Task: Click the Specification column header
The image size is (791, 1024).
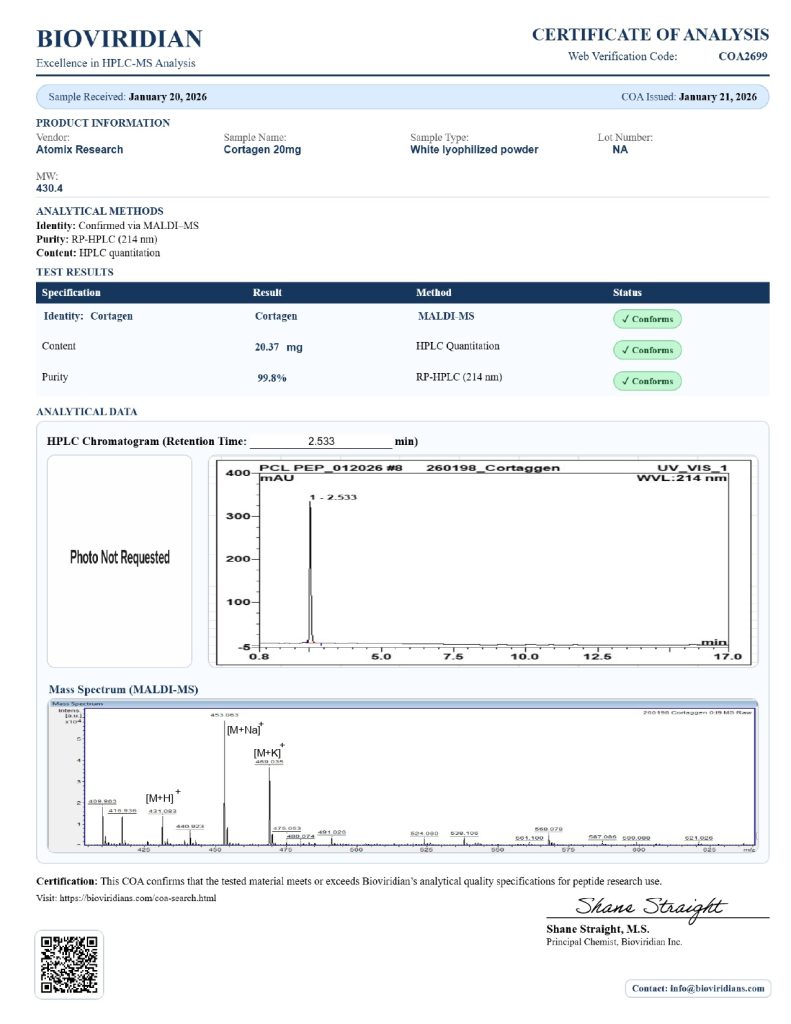Action: point(71,293)
